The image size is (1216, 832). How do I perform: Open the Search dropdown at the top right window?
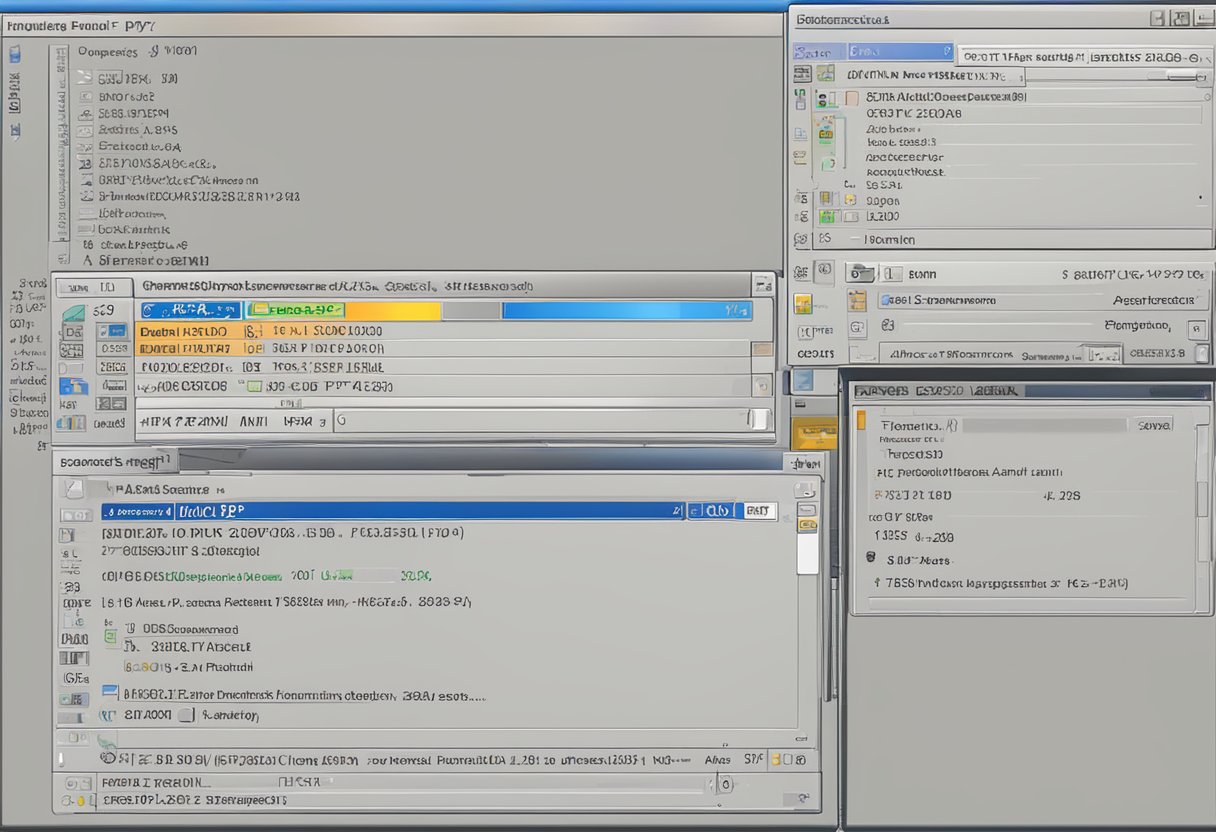pyautogui.click(x=898, y=50)
